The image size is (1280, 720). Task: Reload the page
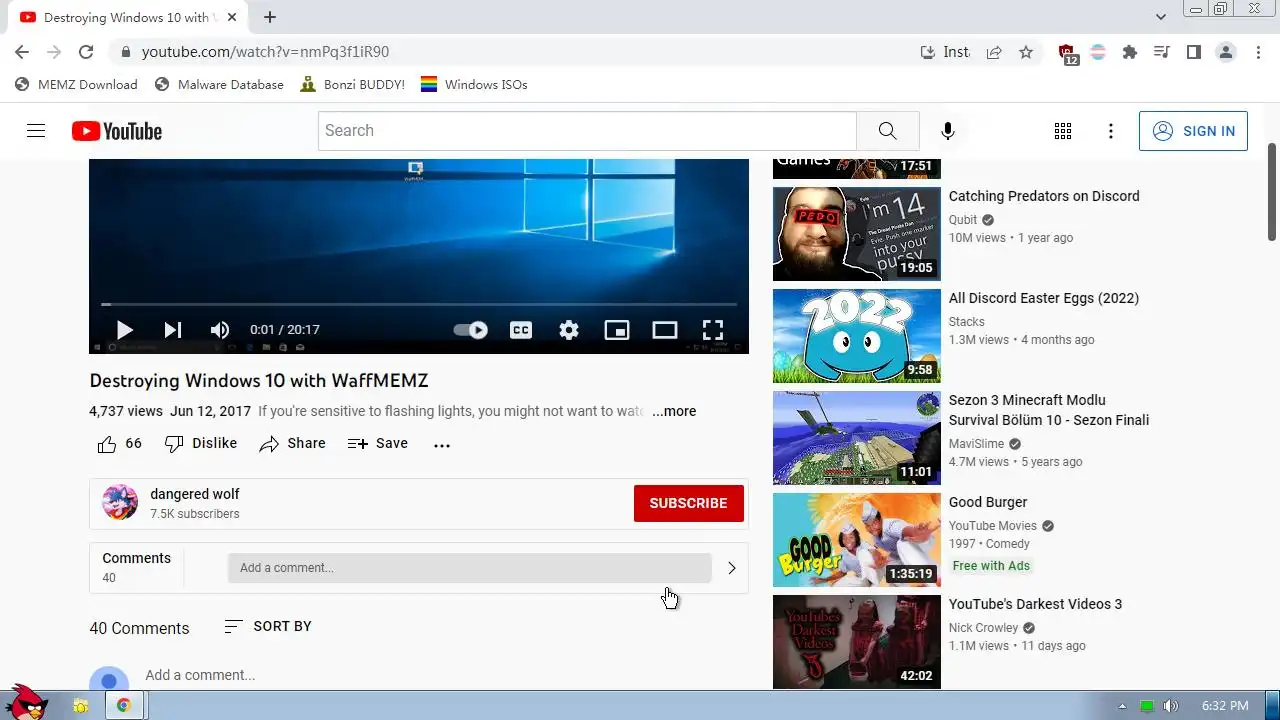coord(86,52)
